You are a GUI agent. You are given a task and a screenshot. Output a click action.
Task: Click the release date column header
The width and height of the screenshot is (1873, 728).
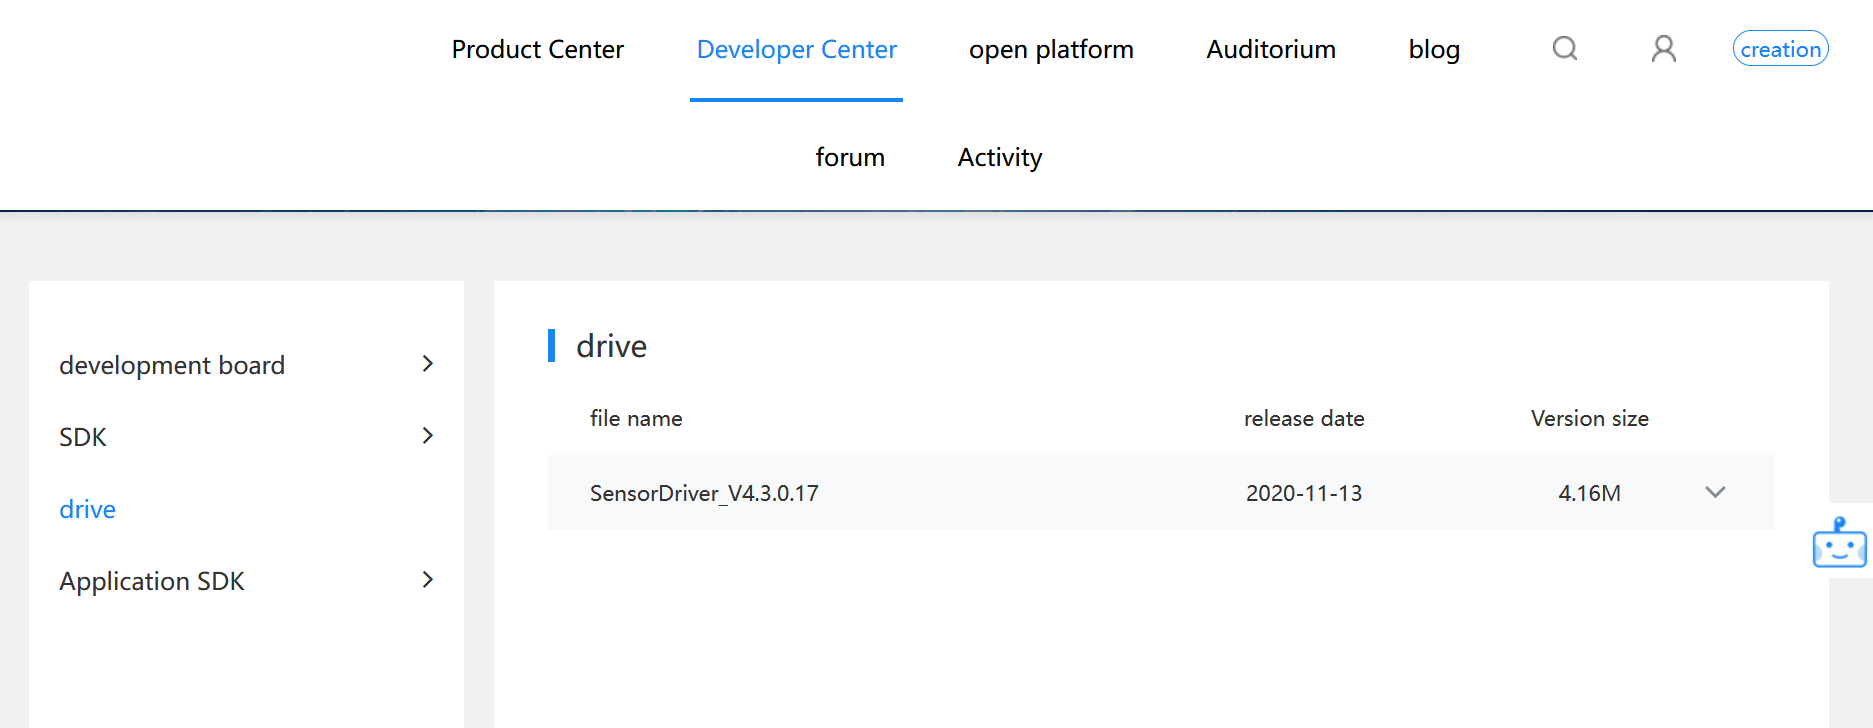click(1304, 418)
